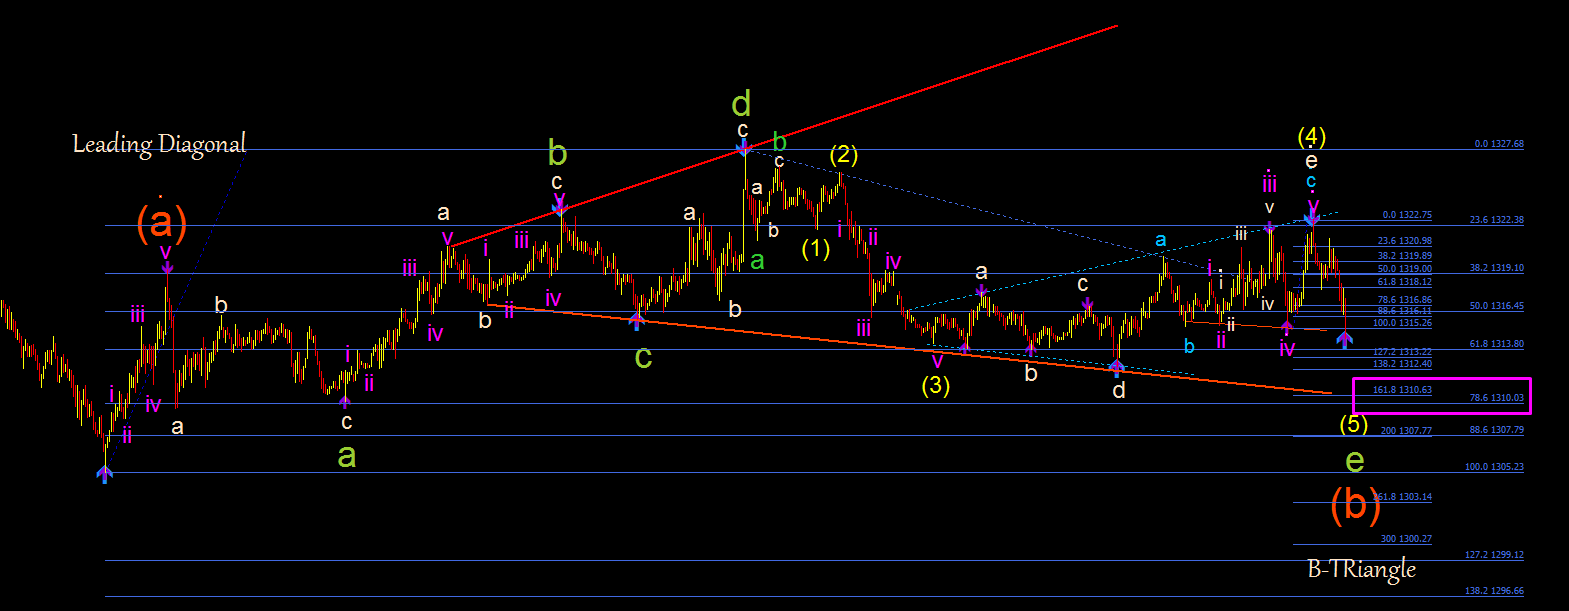
Task: Click the 0.0 1327.68 Fibonacci level label
Action: click(1499, 144)
